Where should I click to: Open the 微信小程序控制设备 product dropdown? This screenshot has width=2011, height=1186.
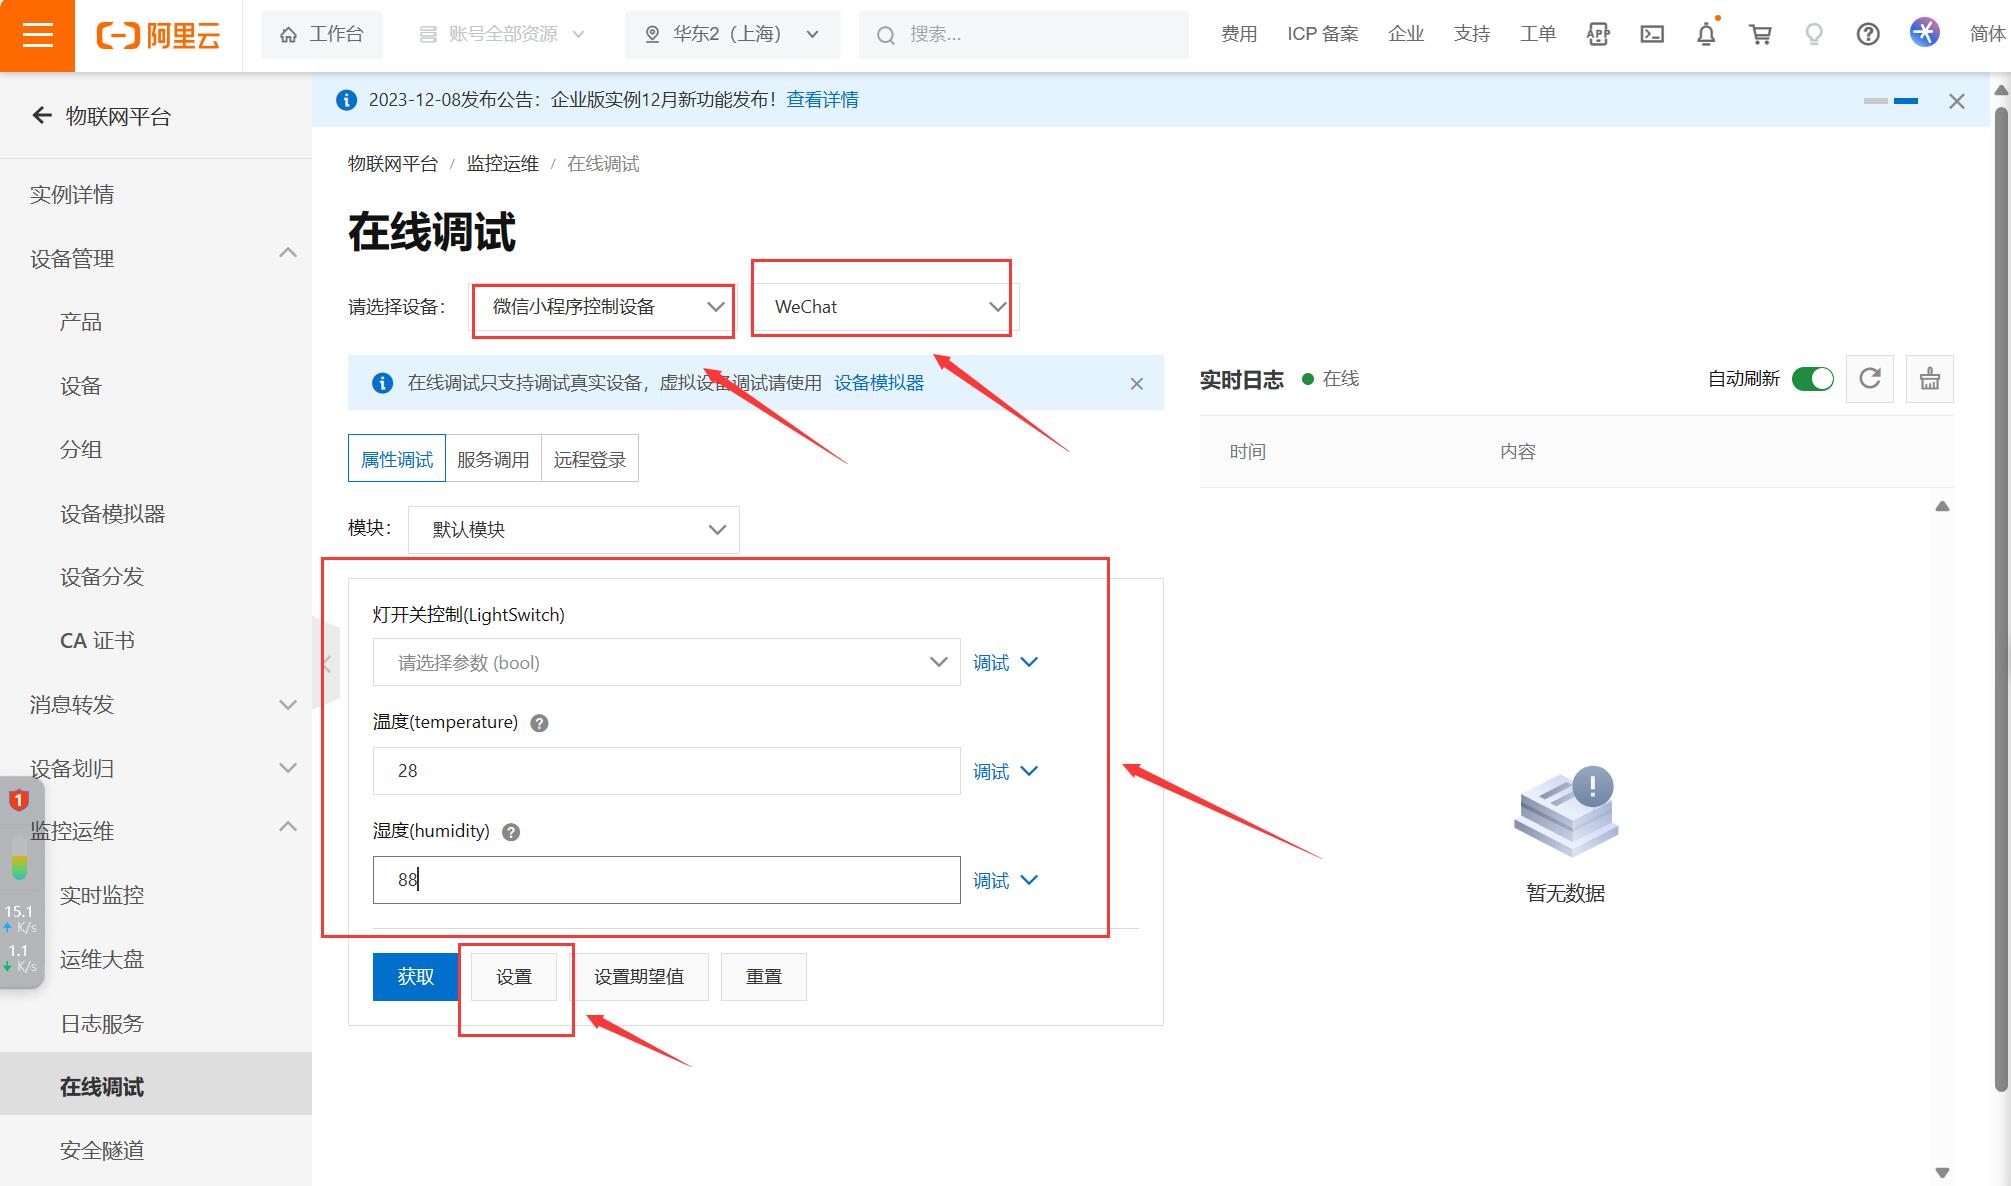[x=603, y=307]
